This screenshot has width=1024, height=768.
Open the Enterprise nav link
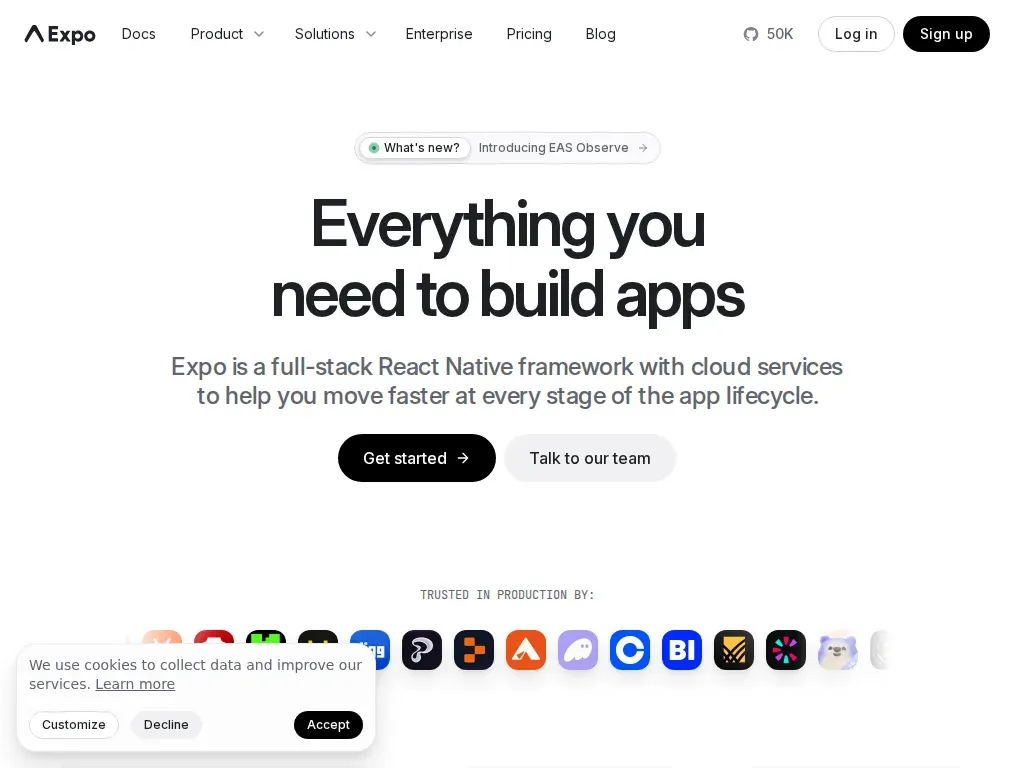[x=439, y=34]
